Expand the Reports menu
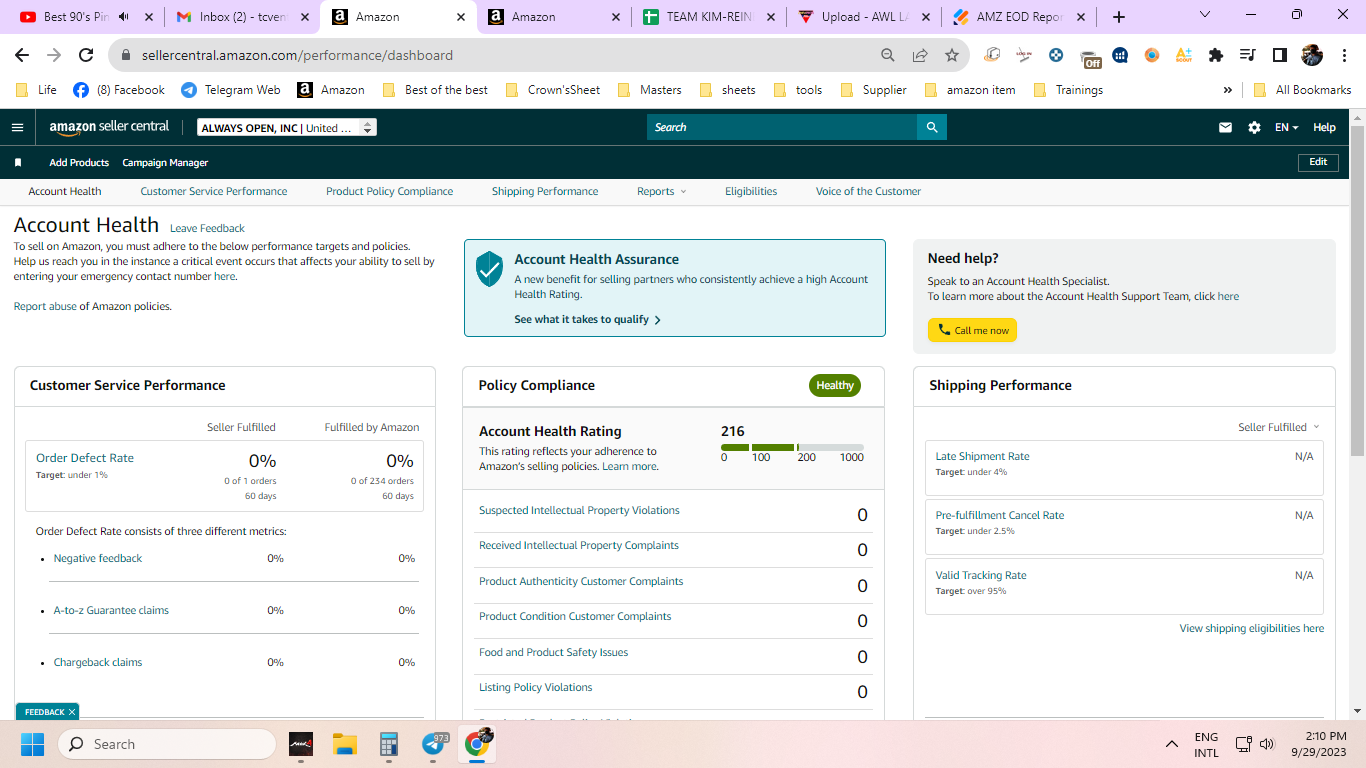The height and width of the screenshot is (768, 1366). coord(661,191)
